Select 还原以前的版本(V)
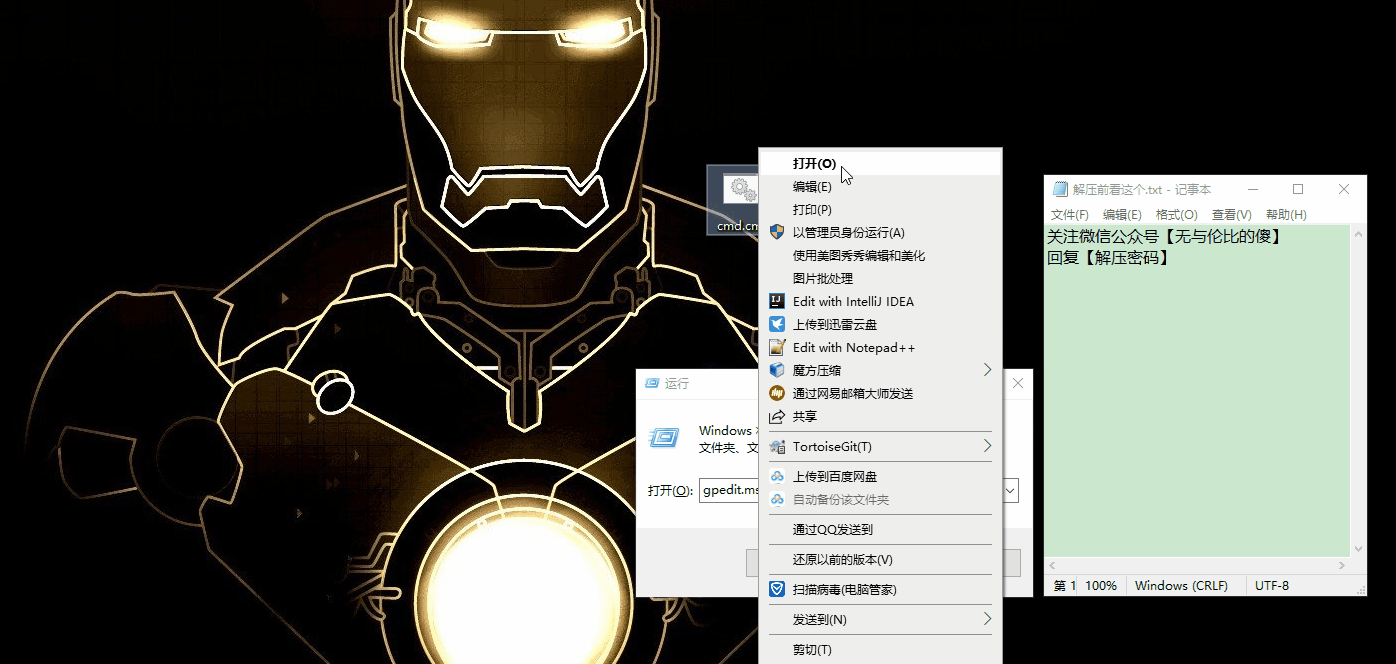The width and height of the screenshot is (1396, 664). pyautogui.click(x=881, y=560)
